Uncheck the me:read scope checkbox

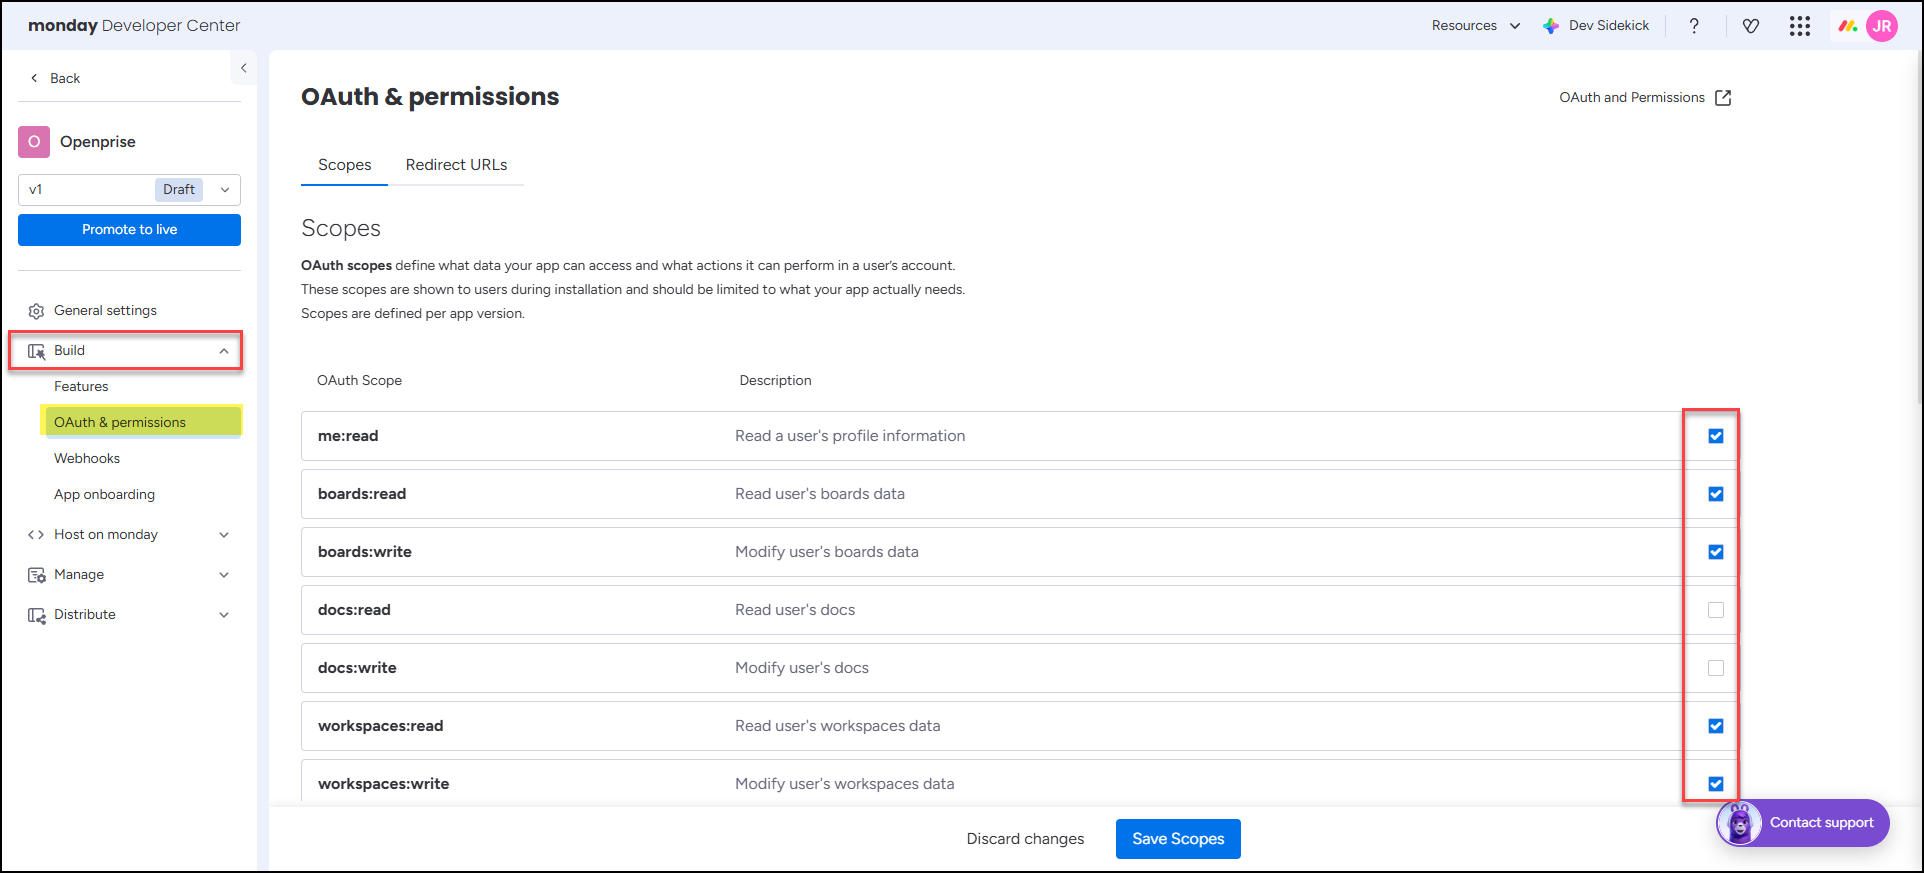pos(1716,436)
